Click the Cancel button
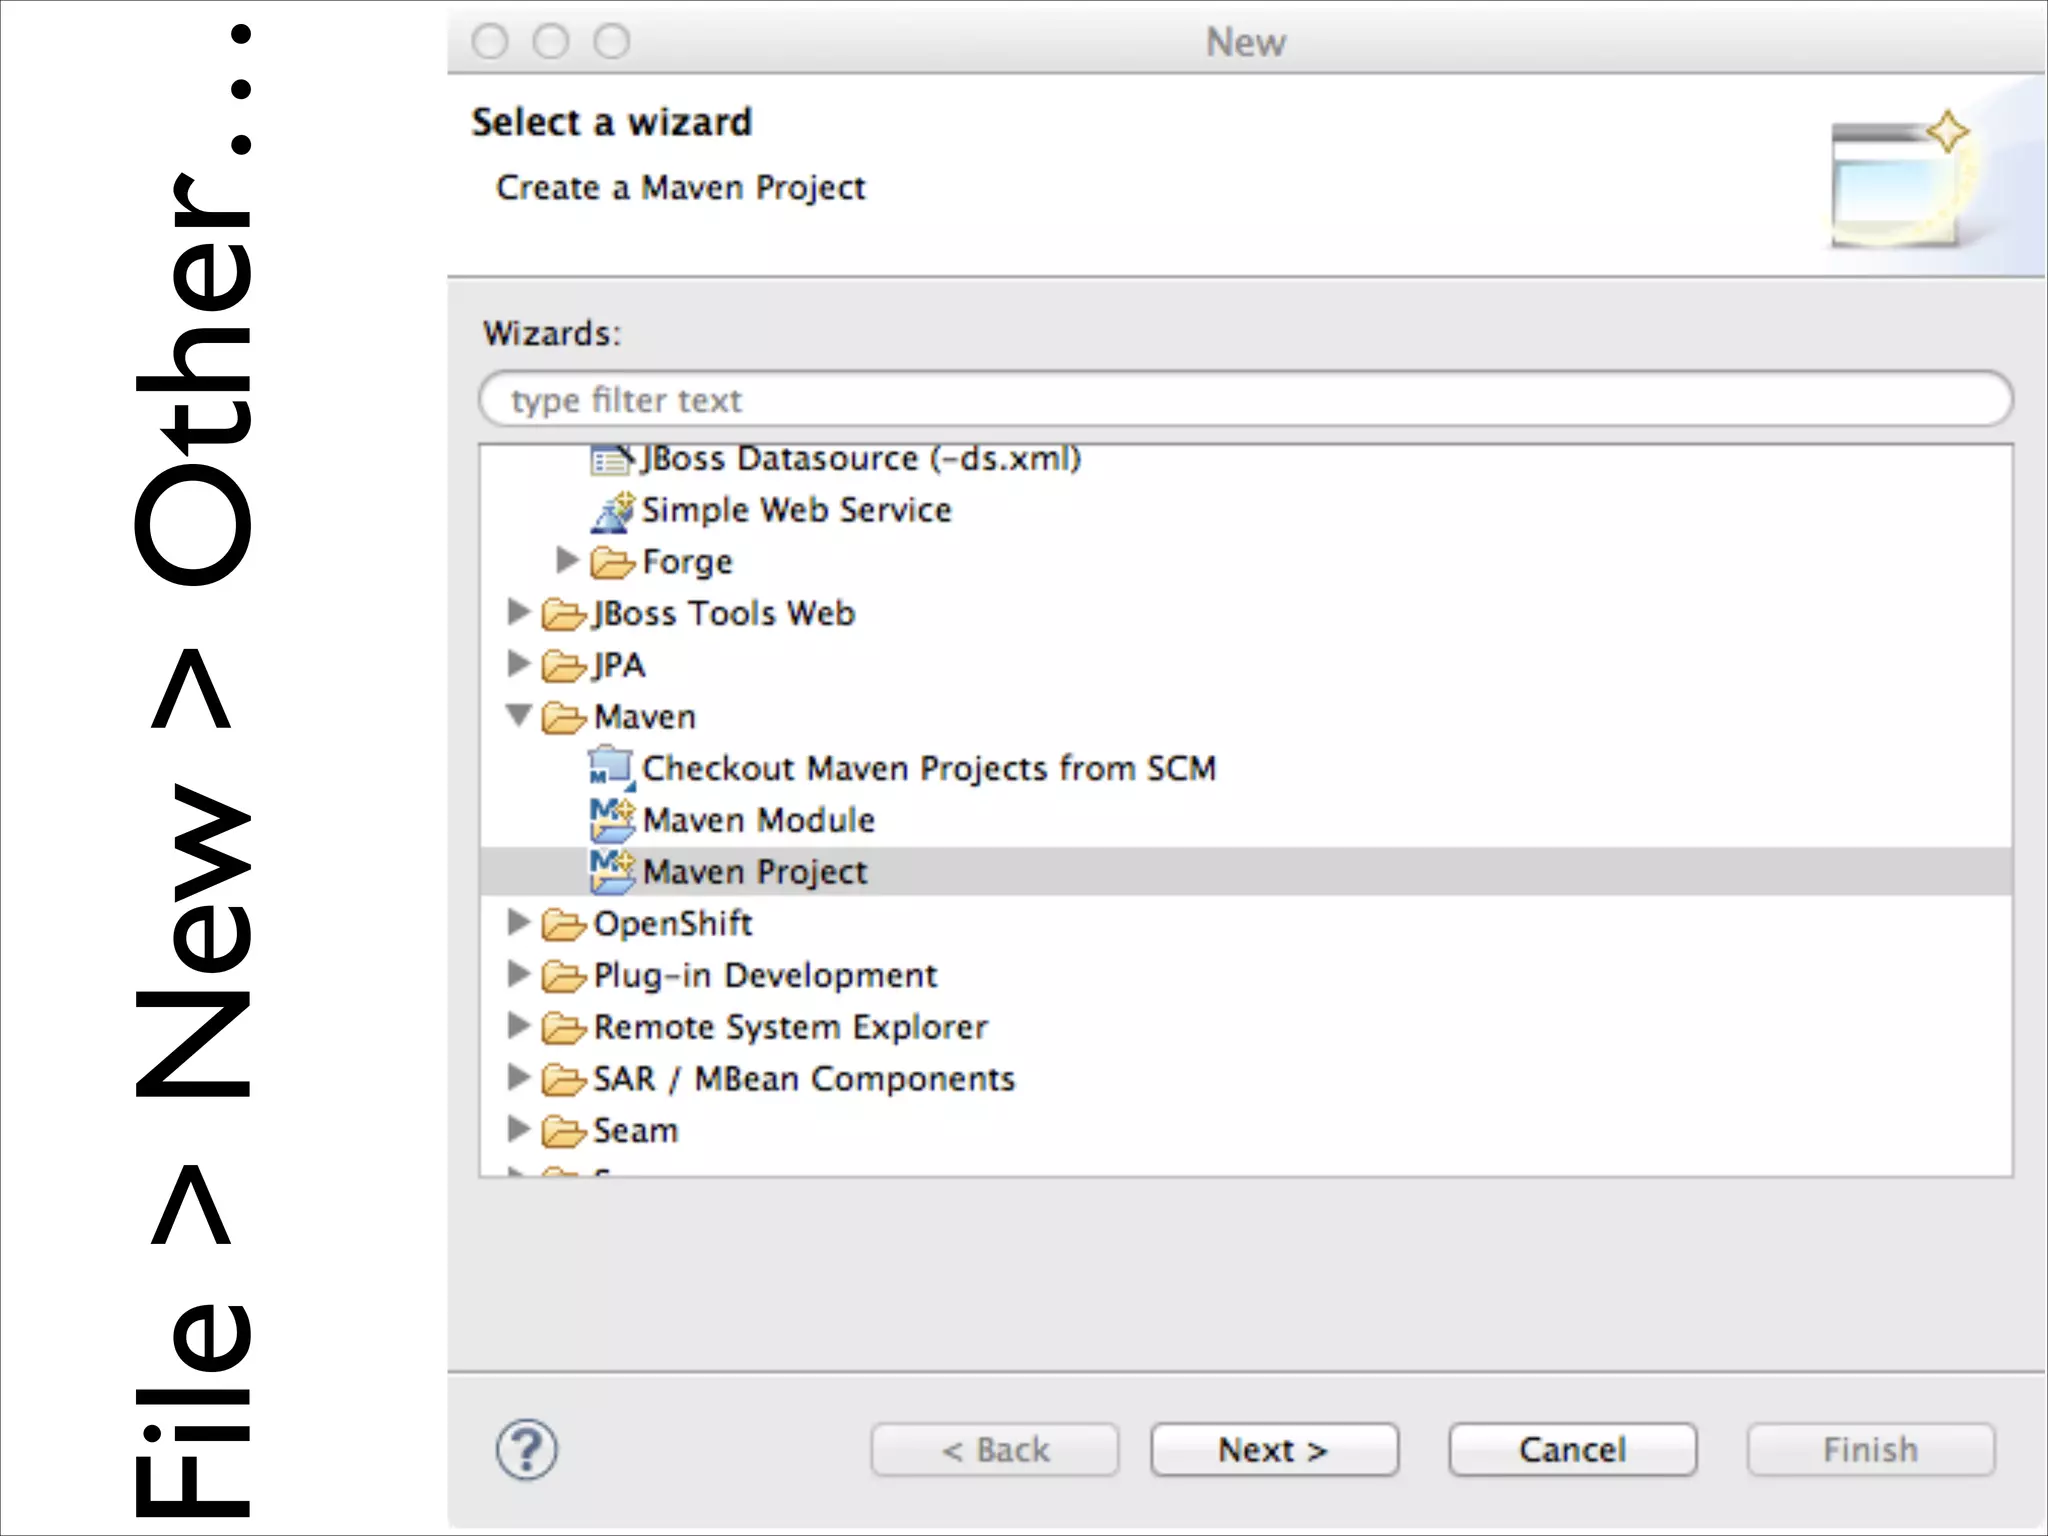The height and width of the screenshot is (1536, 2048). click(1573, 1450)
